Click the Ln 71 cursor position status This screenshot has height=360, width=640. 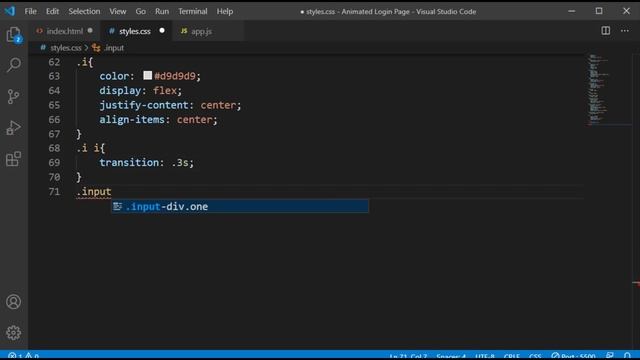[x=408, y=356]
